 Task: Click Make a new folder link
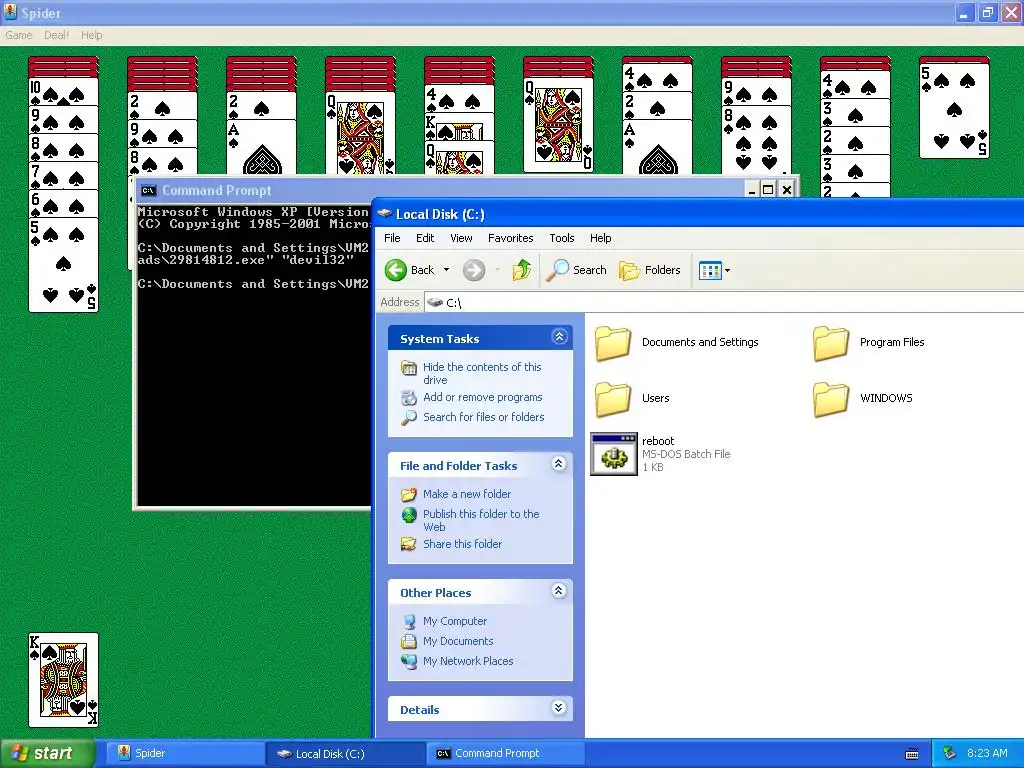467,494
